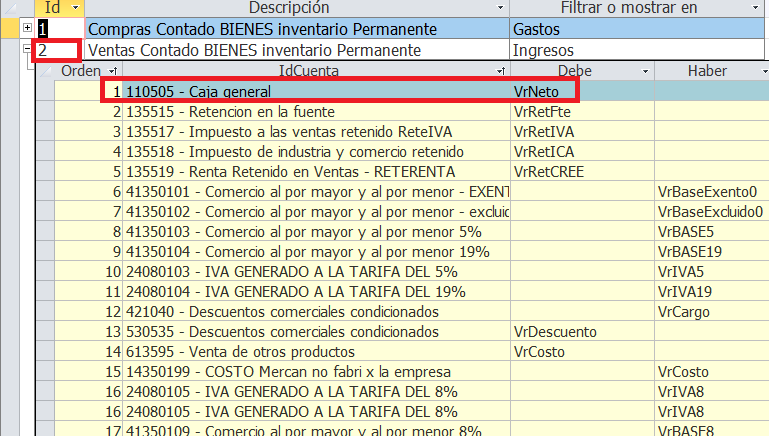Click the Filtrar o mostrar en header
This screenshot has height=436, width=769.
pos(637,7)
